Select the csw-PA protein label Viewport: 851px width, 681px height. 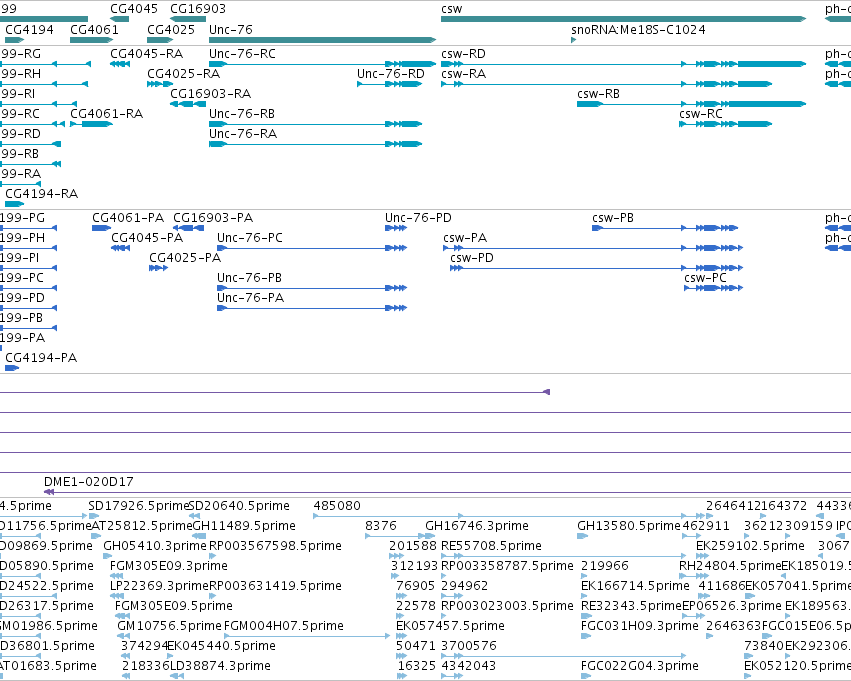point(465,238)
